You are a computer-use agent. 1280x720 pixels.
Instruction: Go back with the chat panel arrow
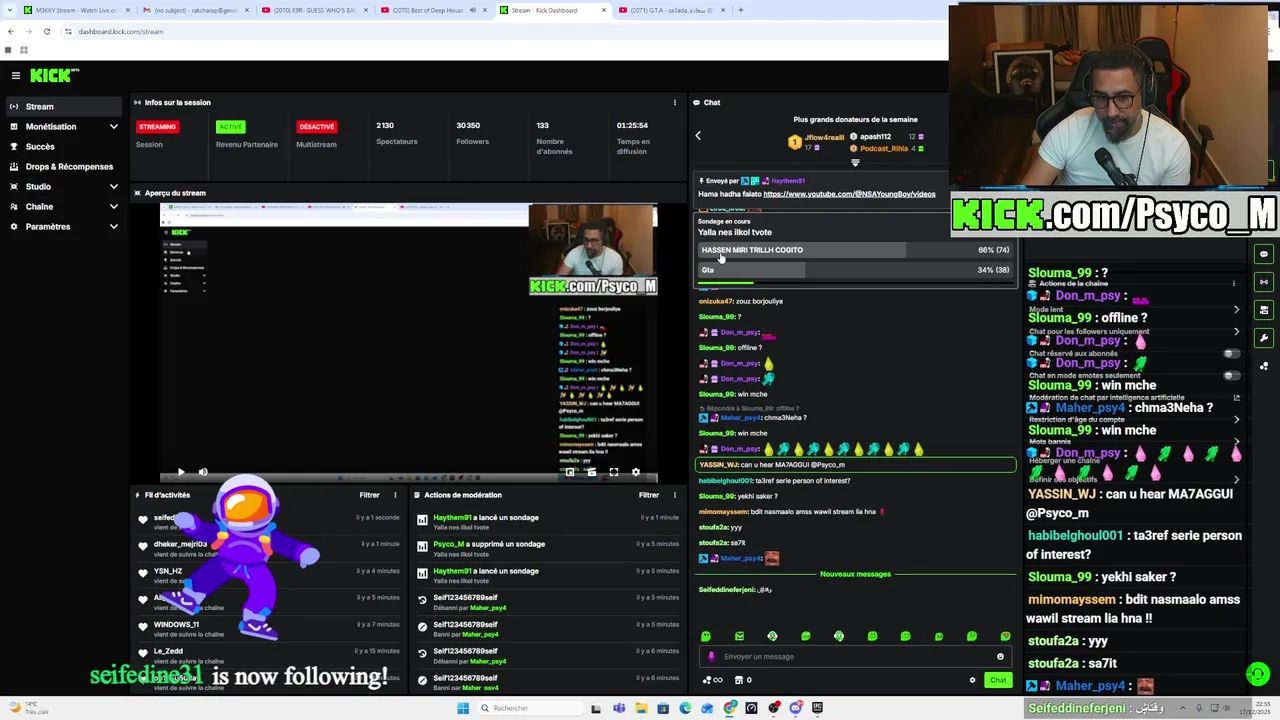(698, 135)
